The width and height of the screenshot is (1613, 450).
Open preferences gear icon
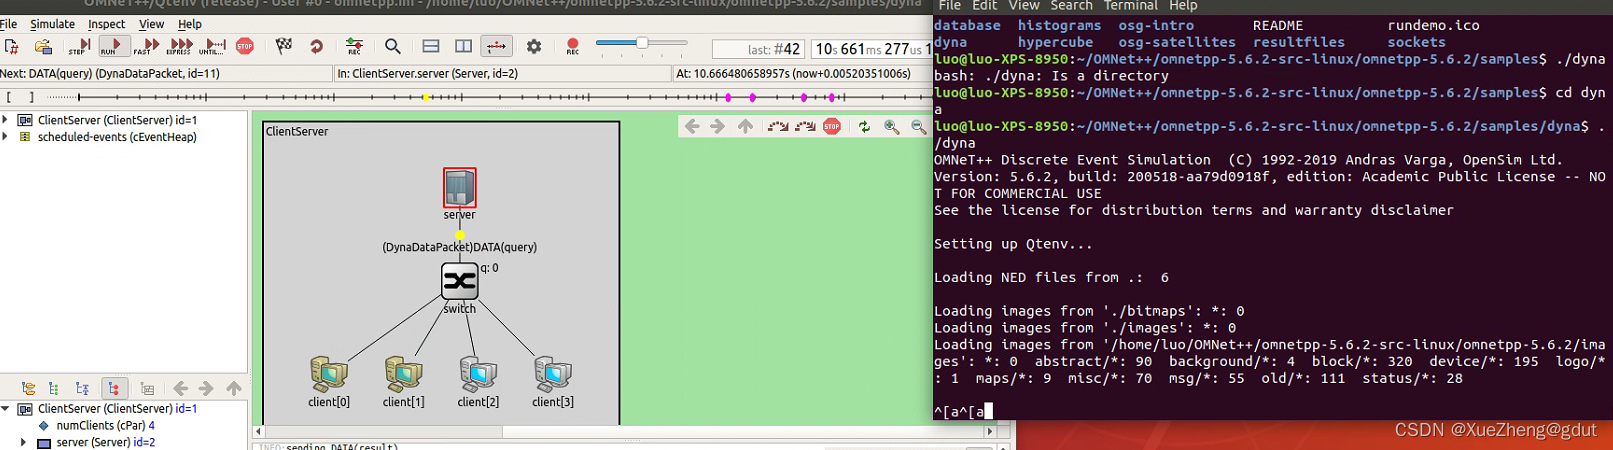[x=534, y=46]
